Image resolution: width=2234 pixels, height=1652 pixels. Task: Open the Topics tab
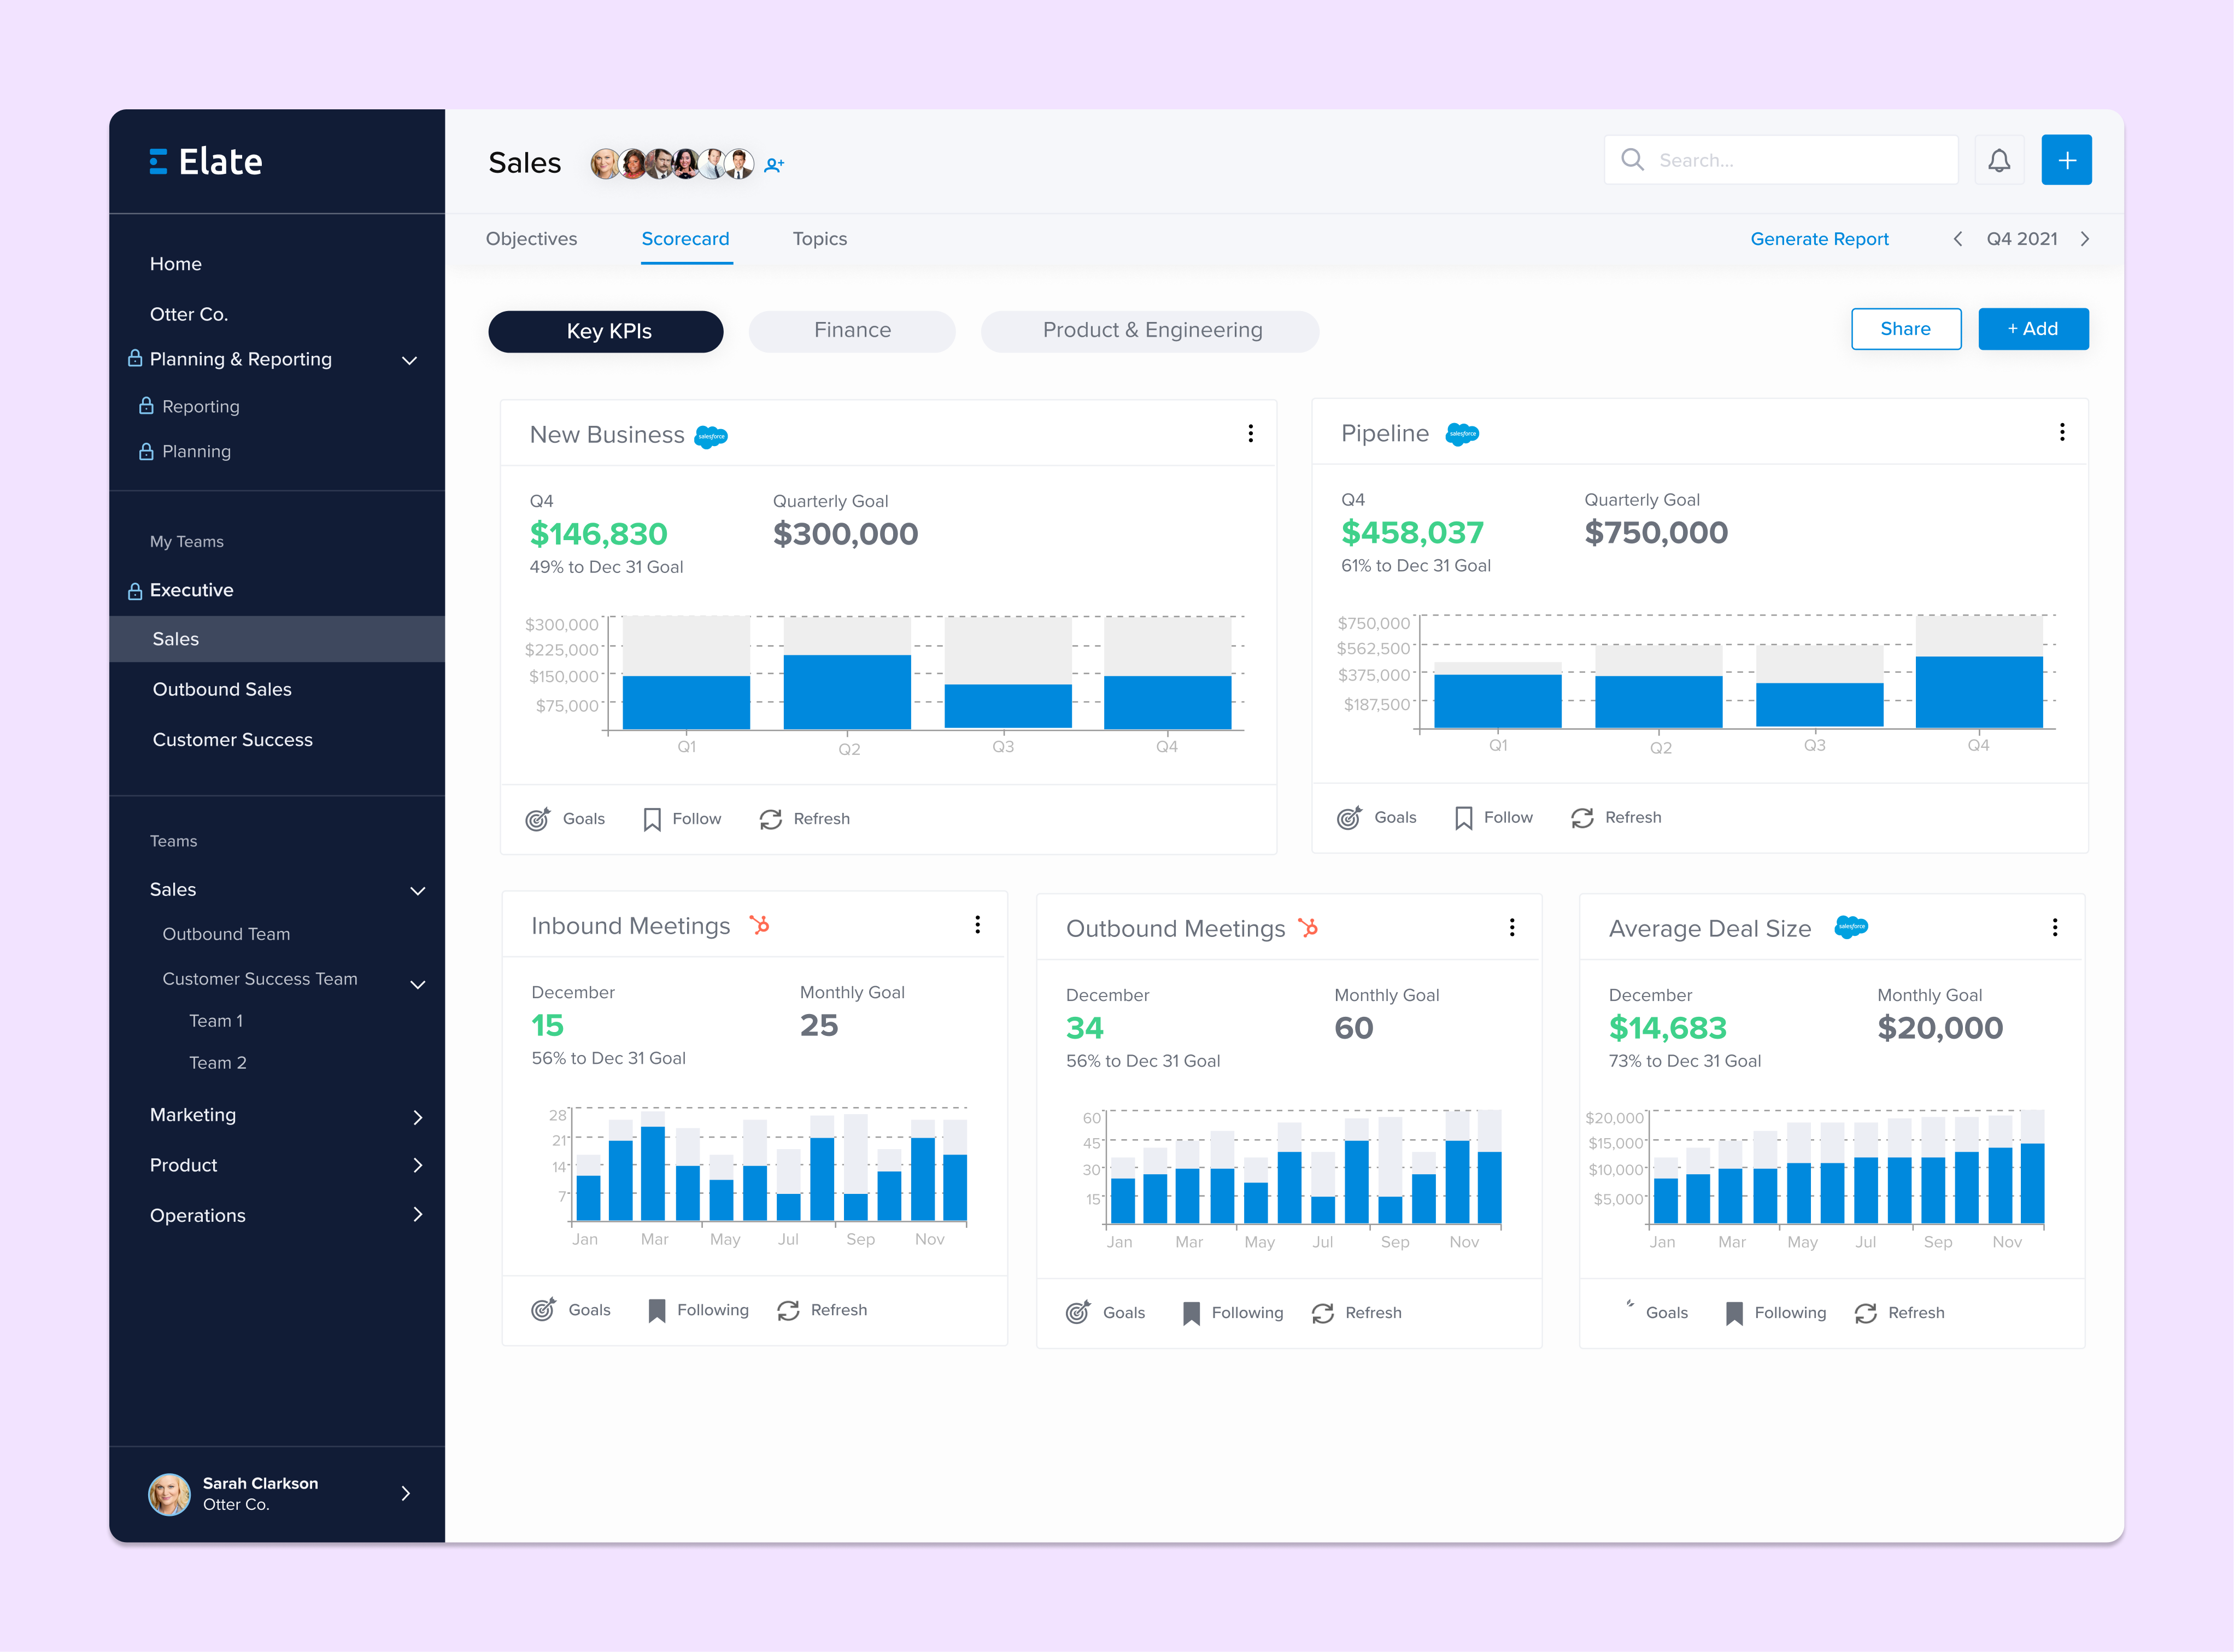[819, 239]
